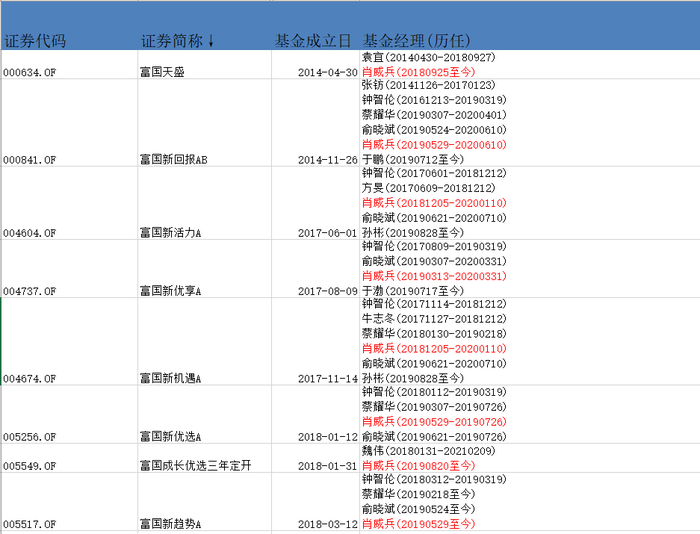700x534 pixels.
Task: Click red entry 肖威兵(20190529-20190726)
Action: 434,421
